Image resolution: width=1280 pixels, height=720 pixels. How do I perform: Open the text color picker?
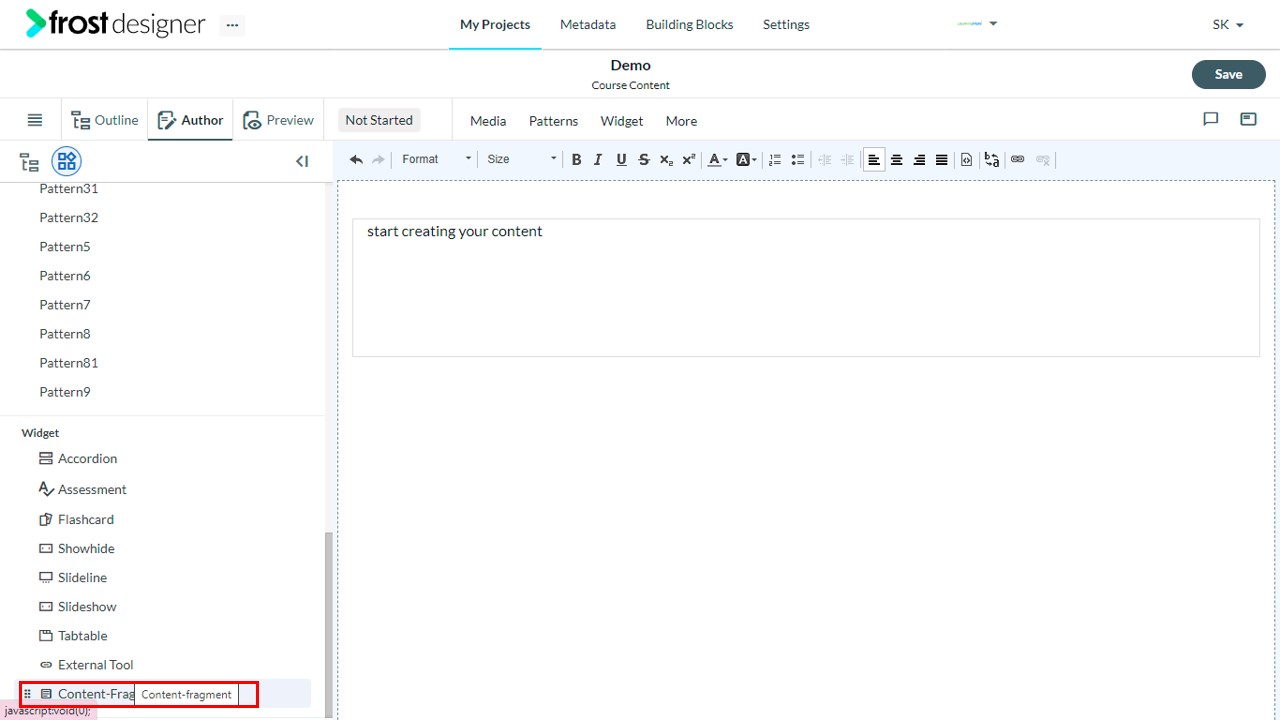(717, 159)
